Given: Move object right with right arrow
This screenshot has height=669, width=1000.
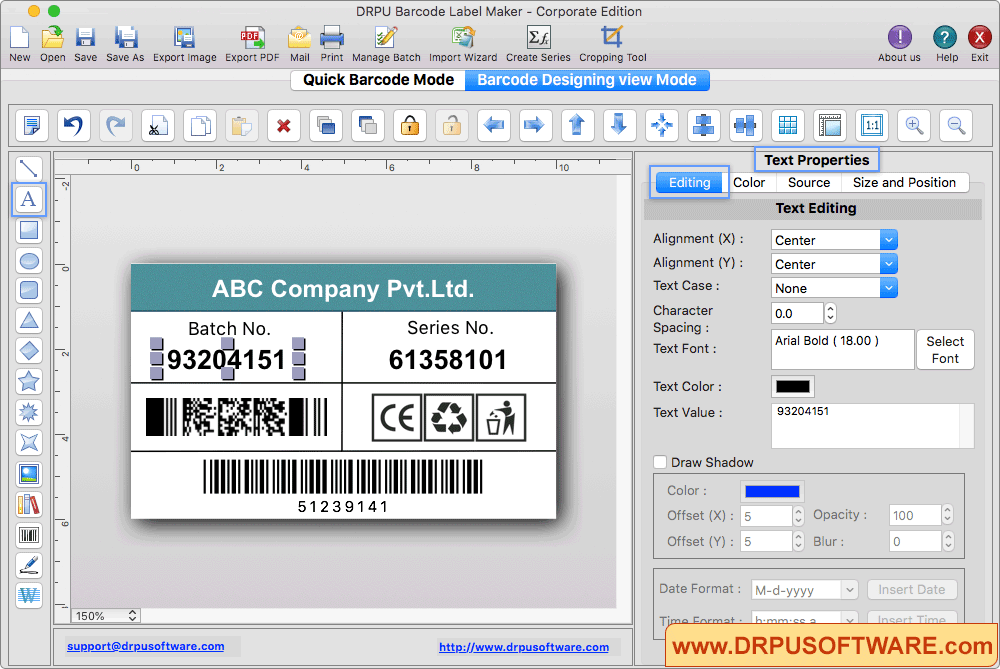Looking at the screenshot, I should [535, 125].
